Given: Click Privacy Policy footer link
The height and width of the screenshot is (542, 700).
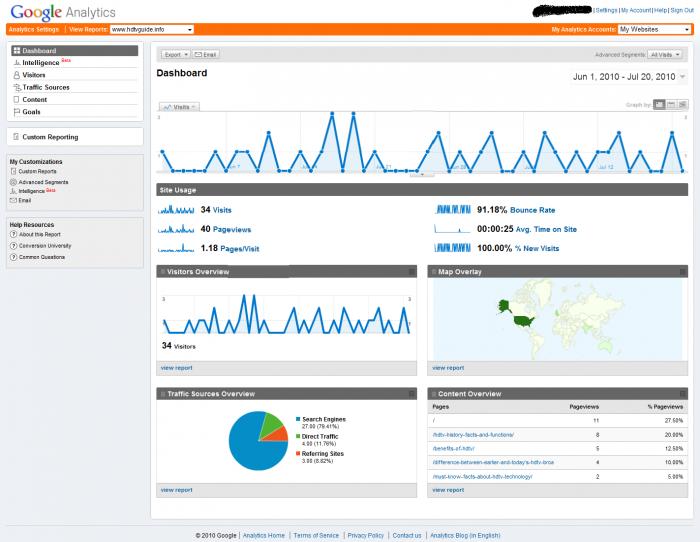Looking at the screenshot, I should click(366, 535).
